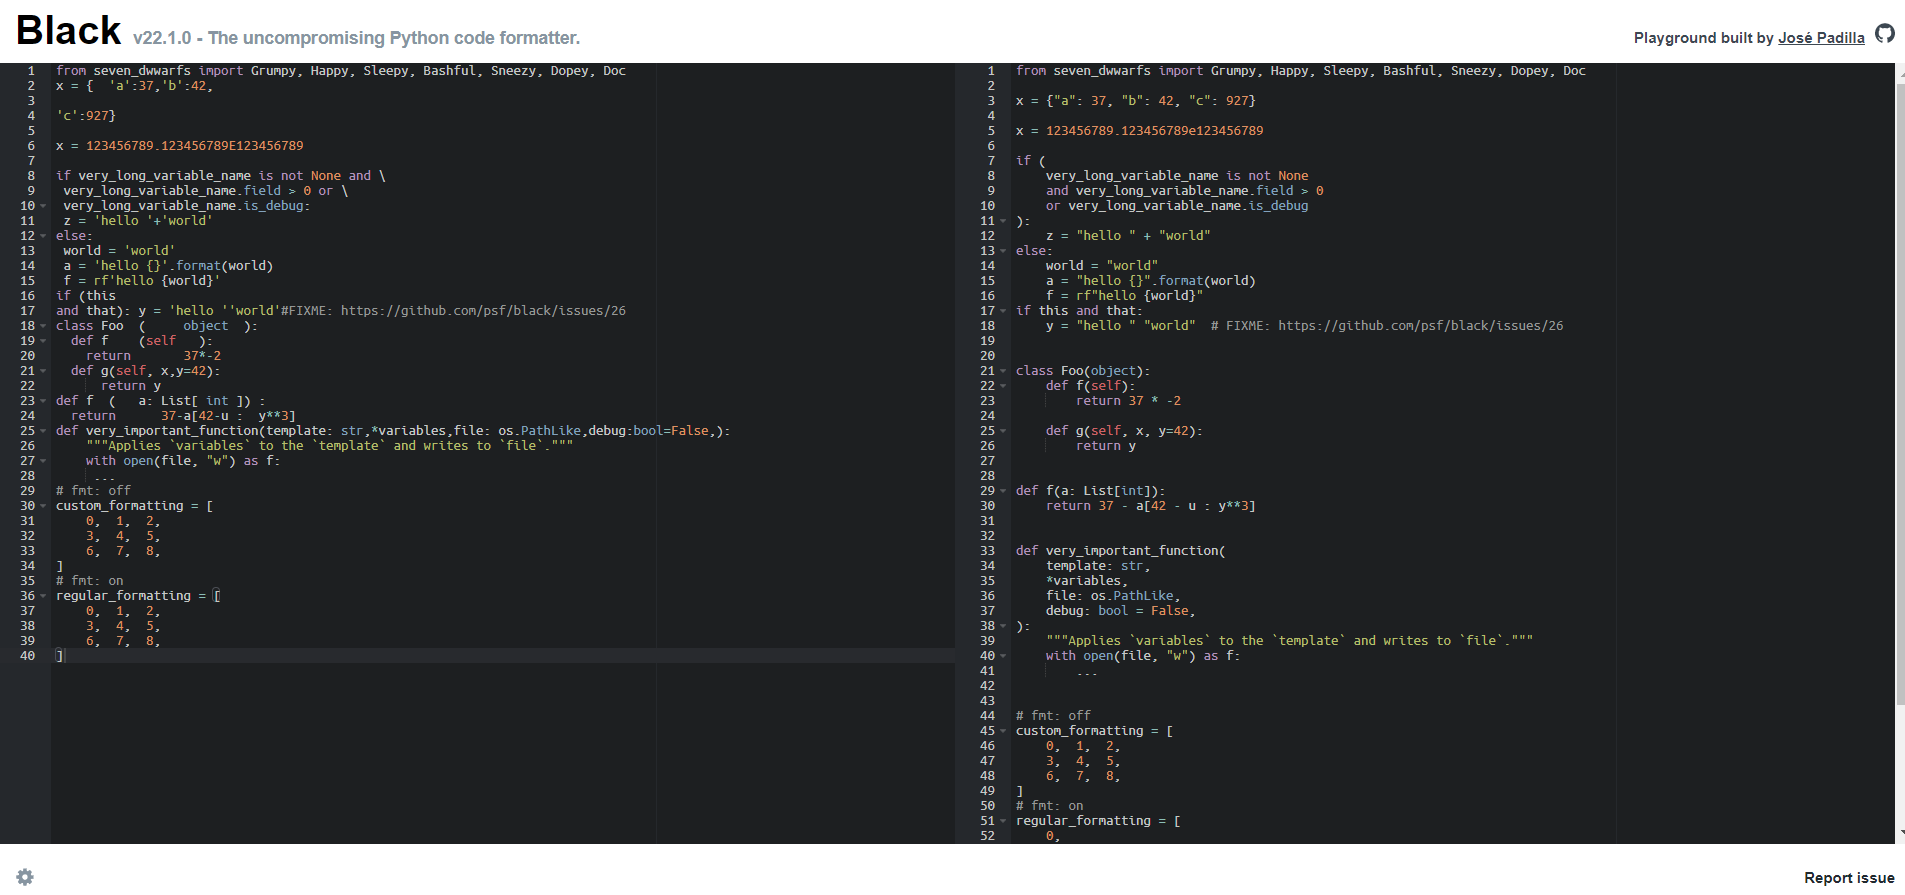Open settings with the gear icon
The height and width of the screenshot is (895, 1905).
click(25, 877)
